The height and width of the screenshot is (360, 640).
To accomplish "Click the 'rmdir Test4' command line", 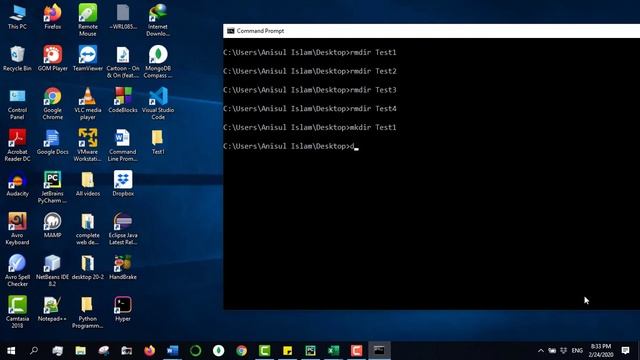I will pyautogui.click(x=310, y=109).
